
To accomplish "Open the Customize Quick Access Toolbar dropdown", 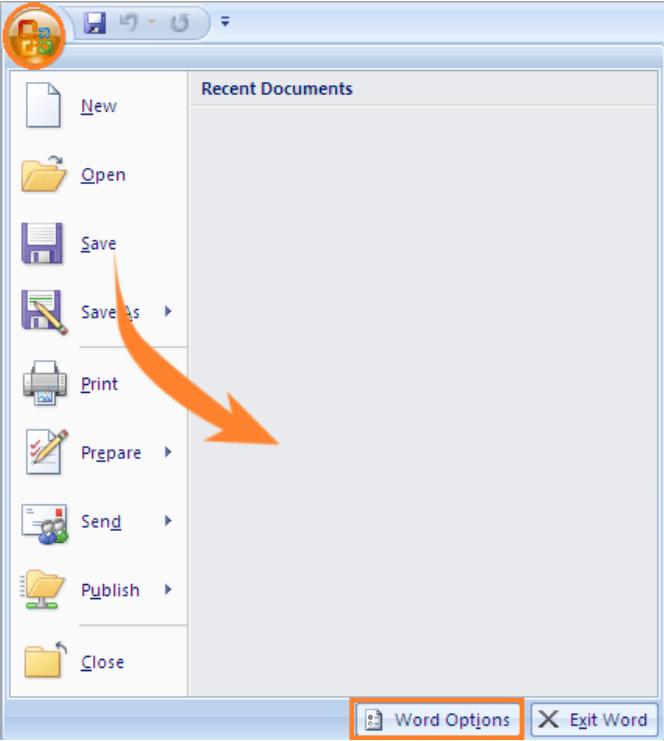I will tap(225, 21).
